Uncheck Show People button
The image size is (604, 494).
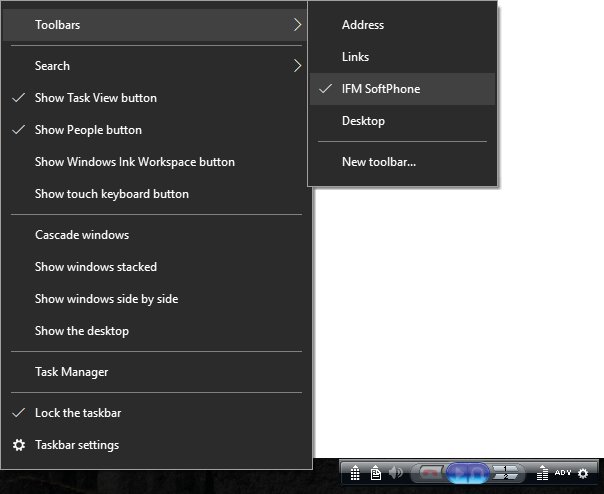tap(156, 130)
